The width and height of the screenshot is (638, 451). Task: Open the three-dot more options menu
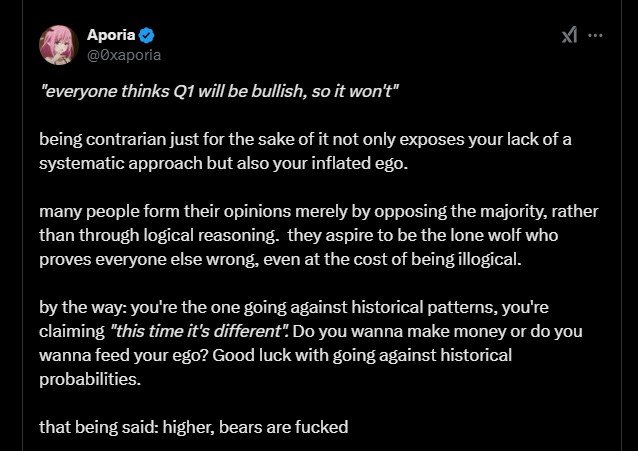pos(595,35)
